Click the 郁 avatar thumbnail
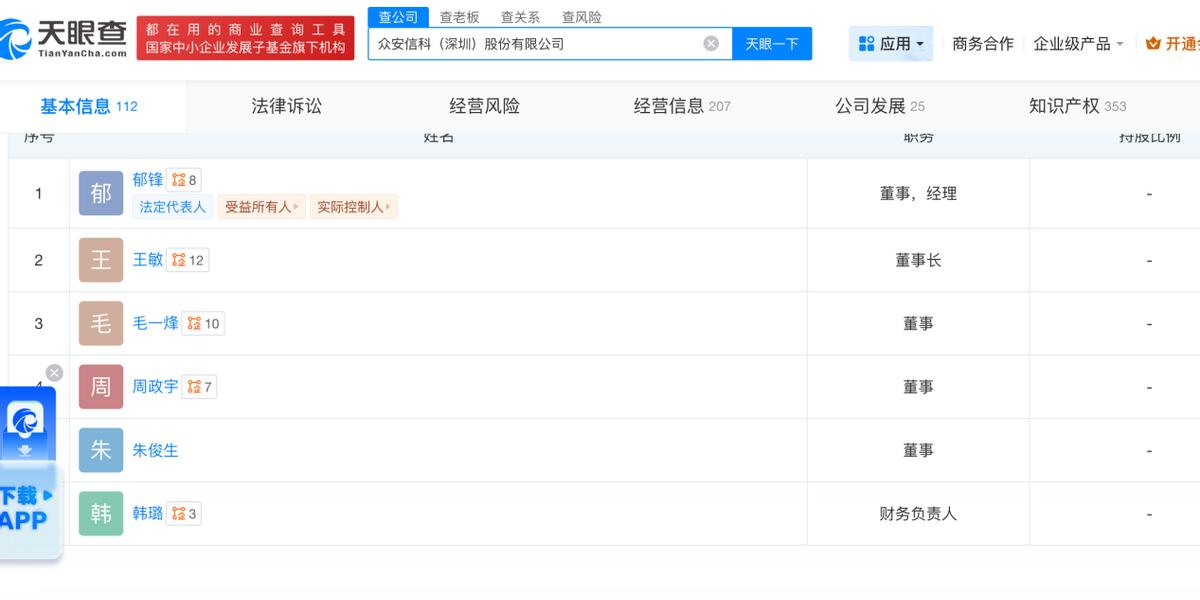Image resolution: width=1200 pixels, height=600 pixels. coord(101,194)
